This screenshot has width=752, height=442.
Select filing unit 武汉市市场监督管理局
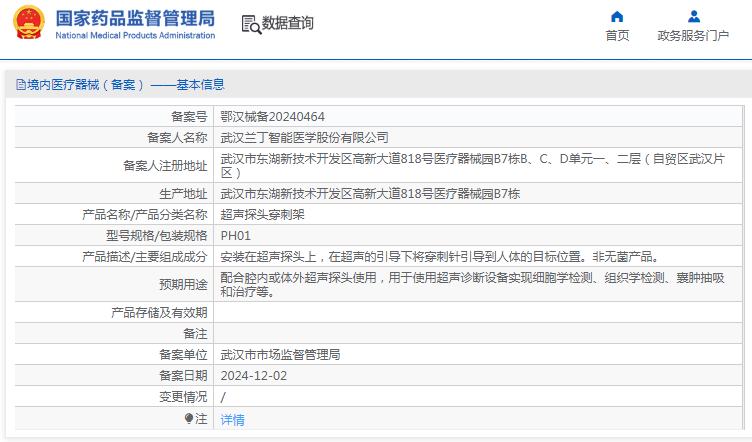[280, 355]
